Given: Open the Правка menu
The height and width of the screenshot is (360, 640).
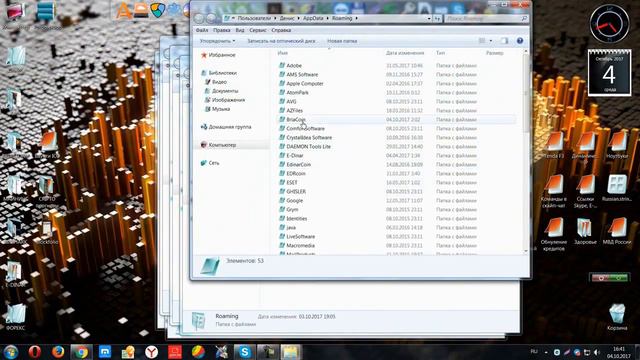Looking at the screenshot, I should click(221, 30).
